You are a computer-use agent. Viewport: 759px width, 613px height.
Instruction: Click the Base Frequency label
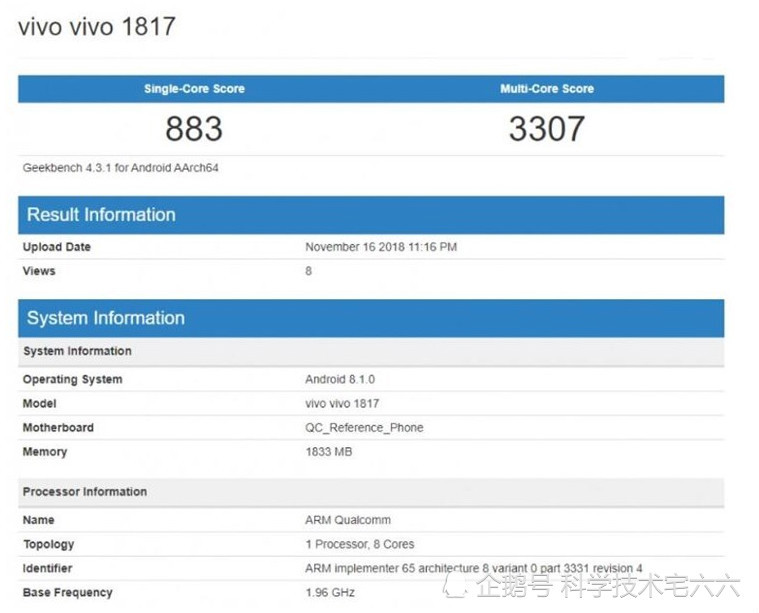click(67, 593)
